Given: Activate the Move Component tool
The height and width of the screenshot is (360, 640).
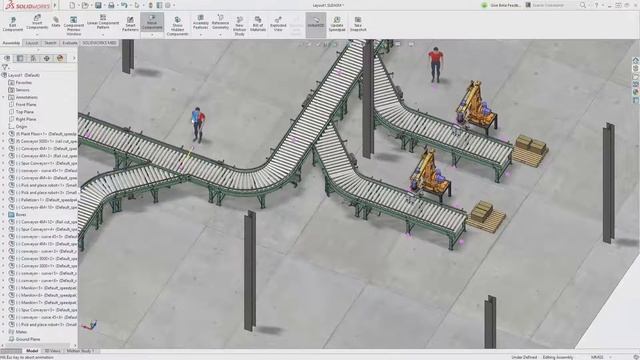Looking at the screenshot, I should (152, 22).
